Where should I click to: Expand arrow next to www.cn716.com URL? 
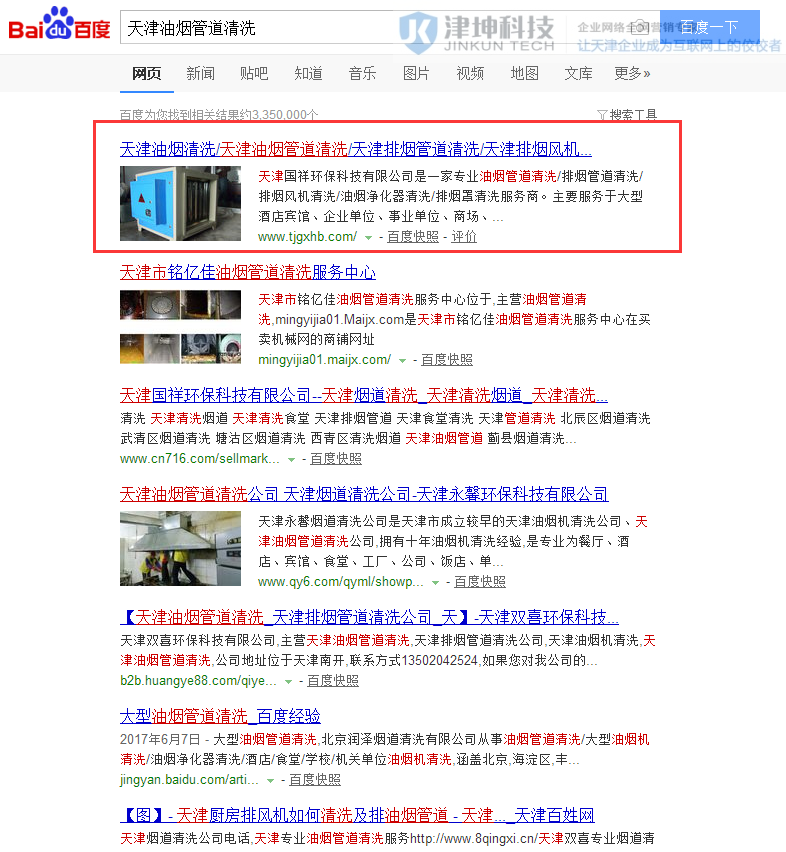pyautogui.click(x=291, y=460)
